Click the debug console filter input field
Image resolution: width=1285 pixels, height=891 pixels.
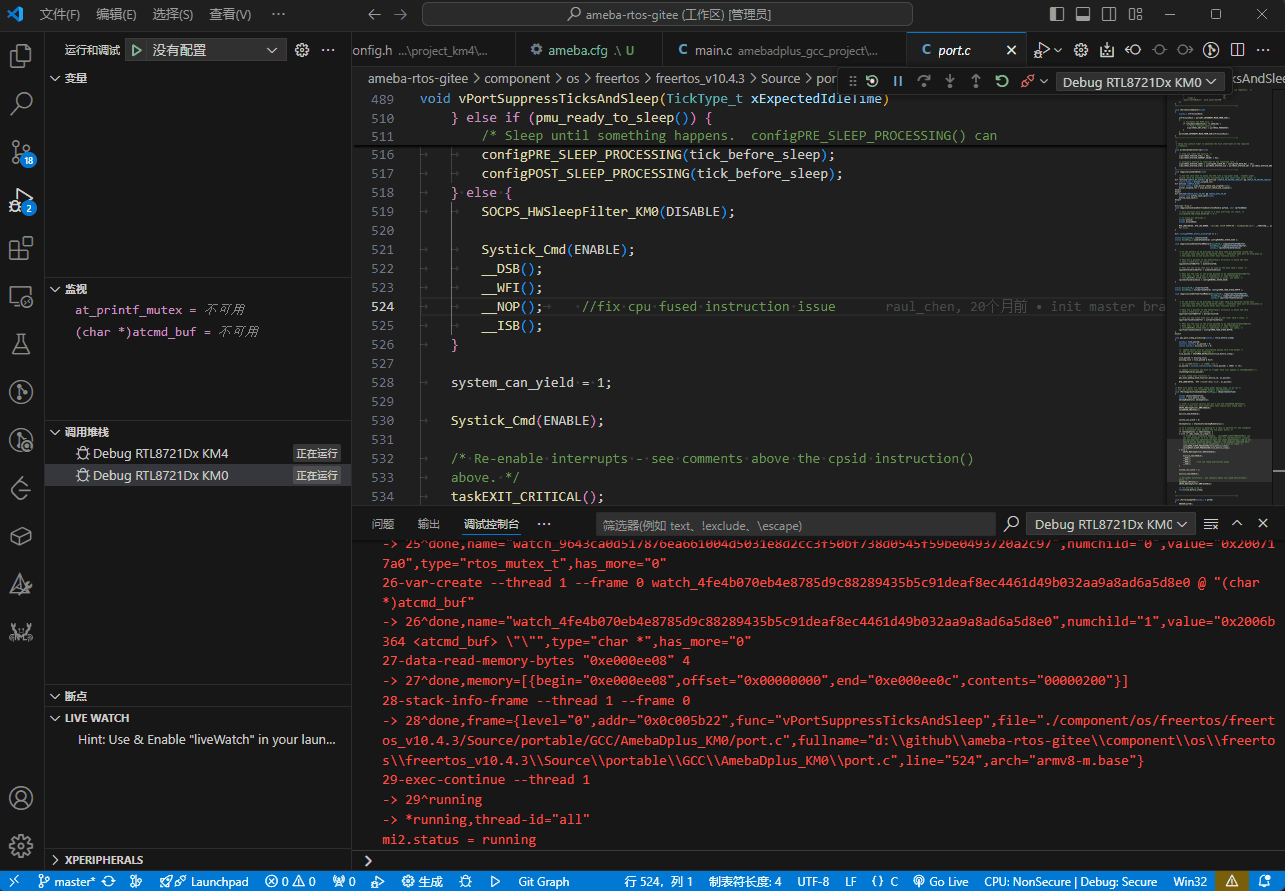[795, 525]
